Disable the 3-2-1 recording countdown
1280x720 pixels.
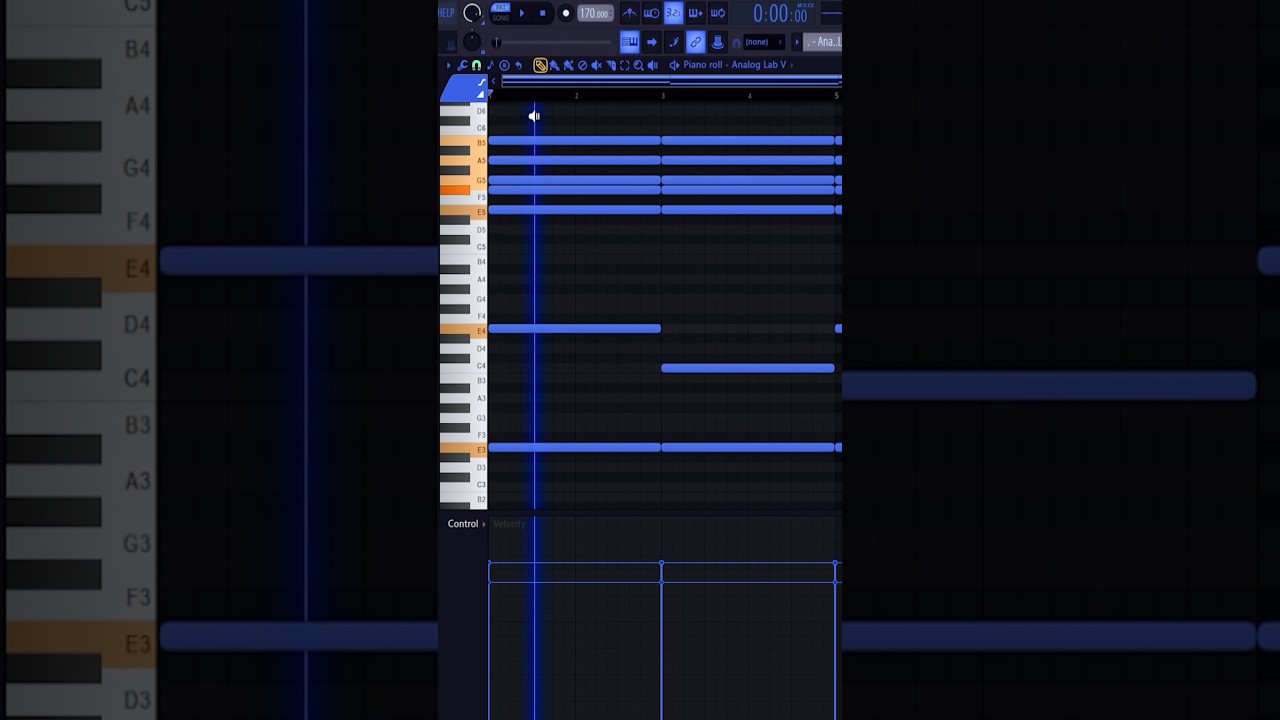click(x=674, y=13)
